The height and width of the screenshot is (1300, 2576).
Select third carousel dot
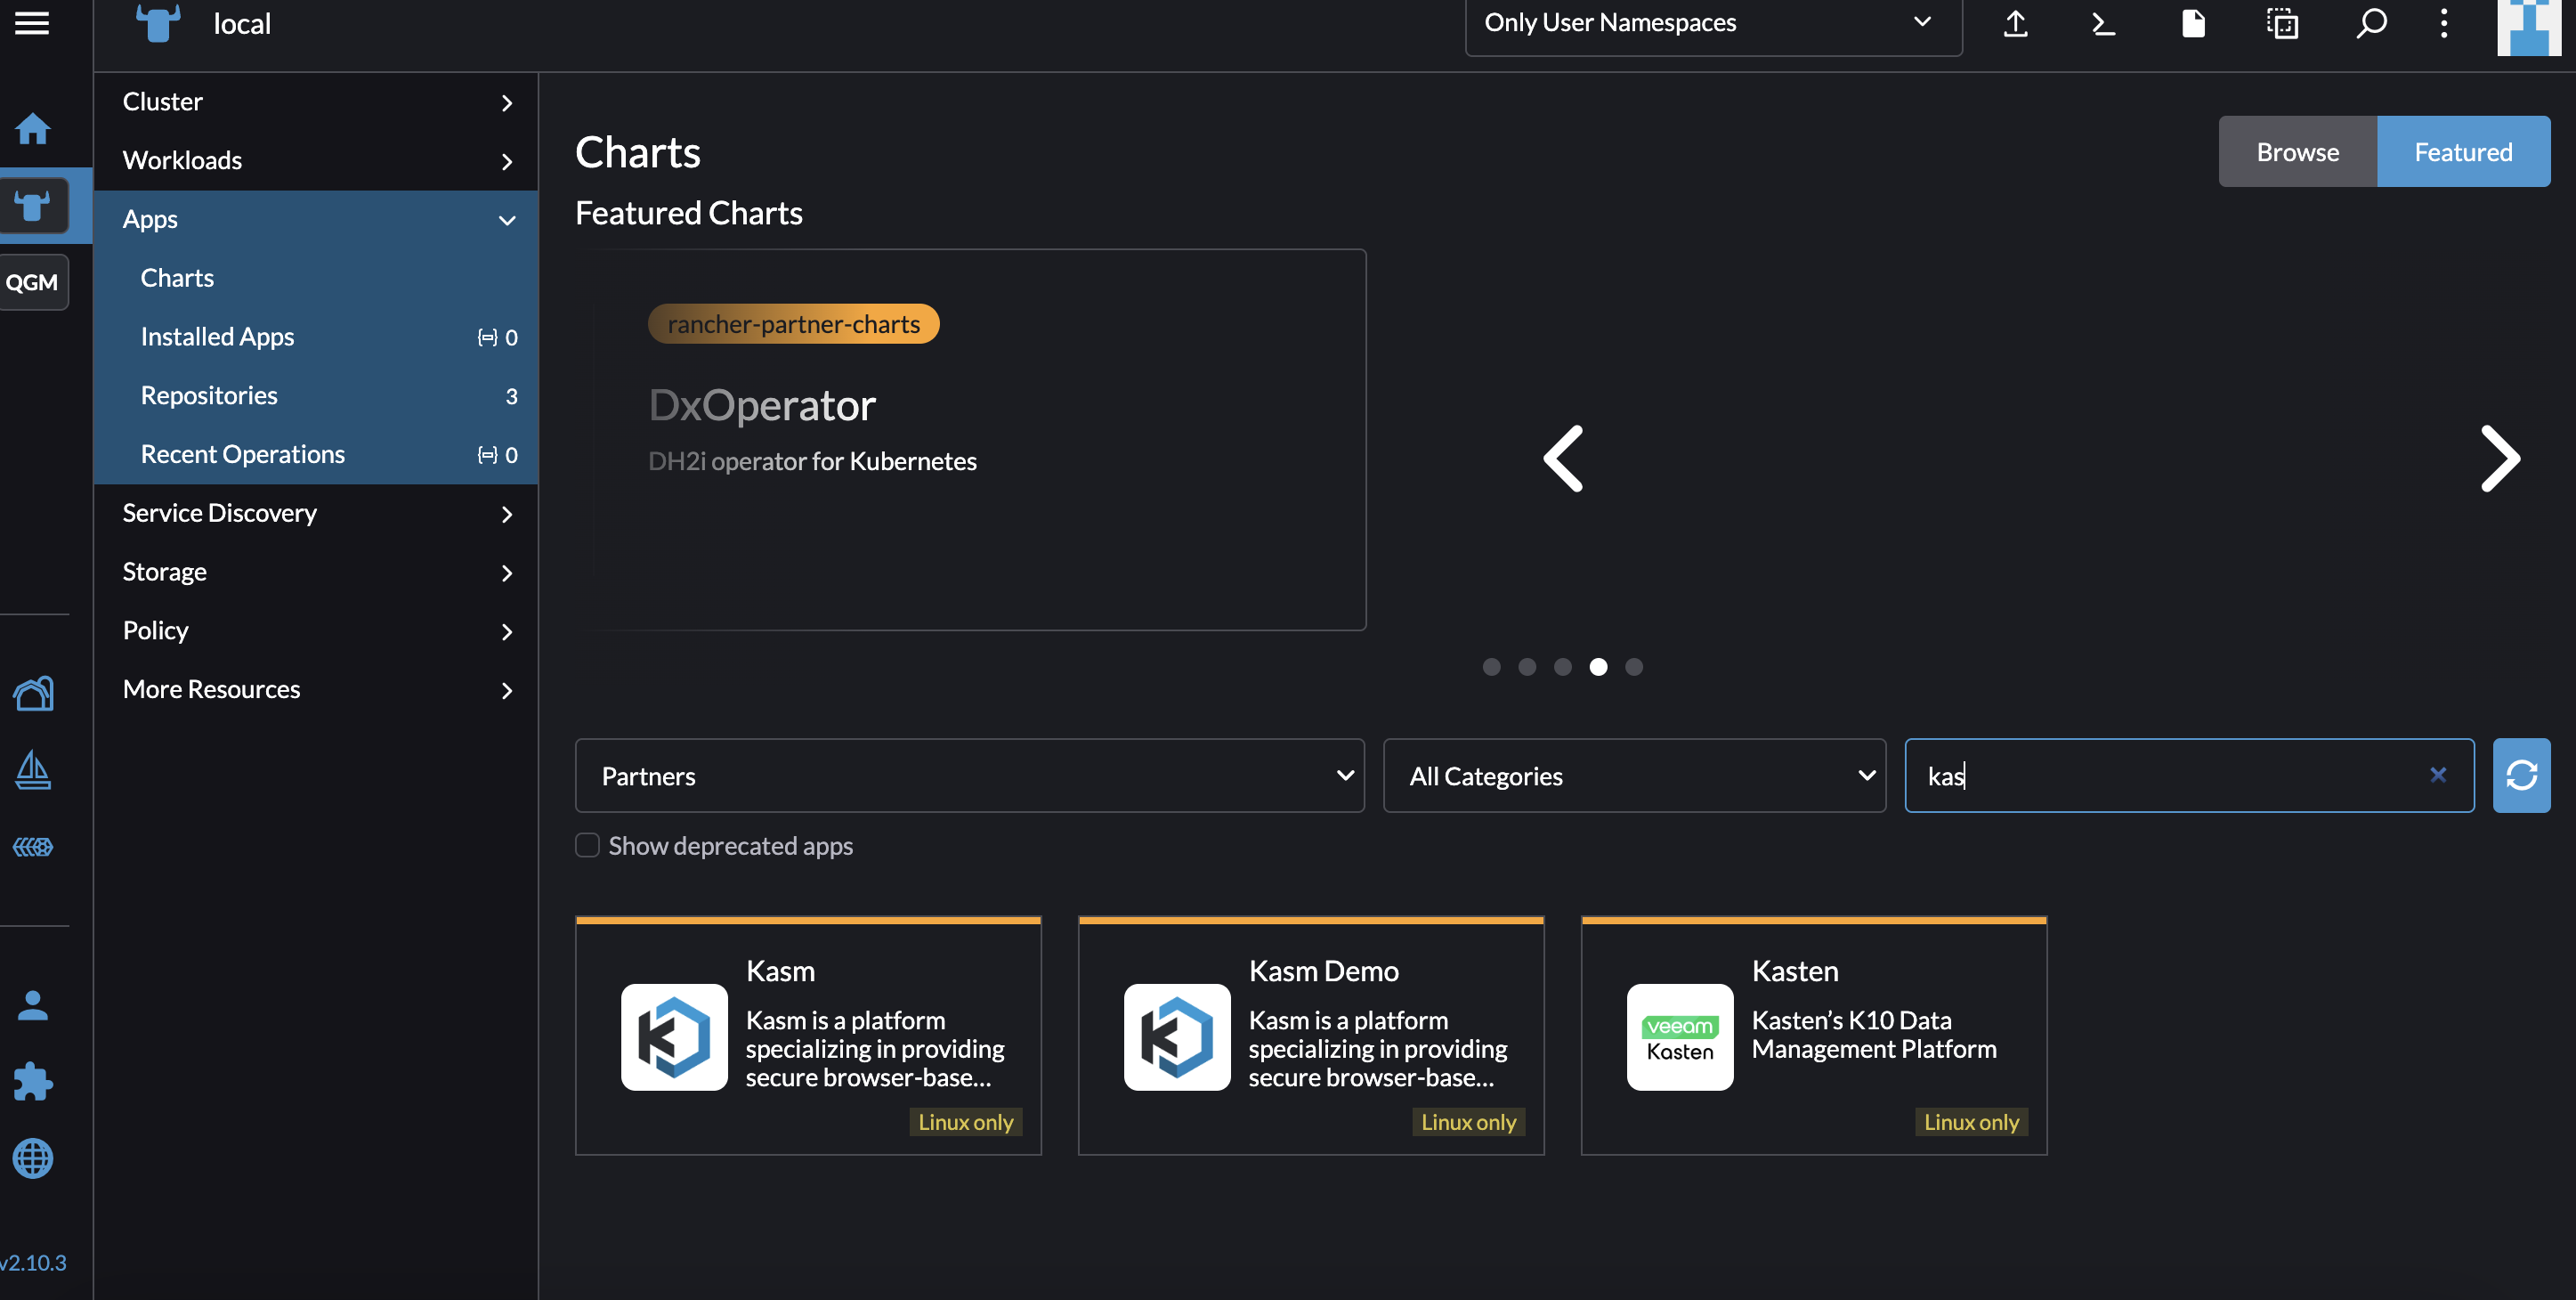click(1563, 667)
